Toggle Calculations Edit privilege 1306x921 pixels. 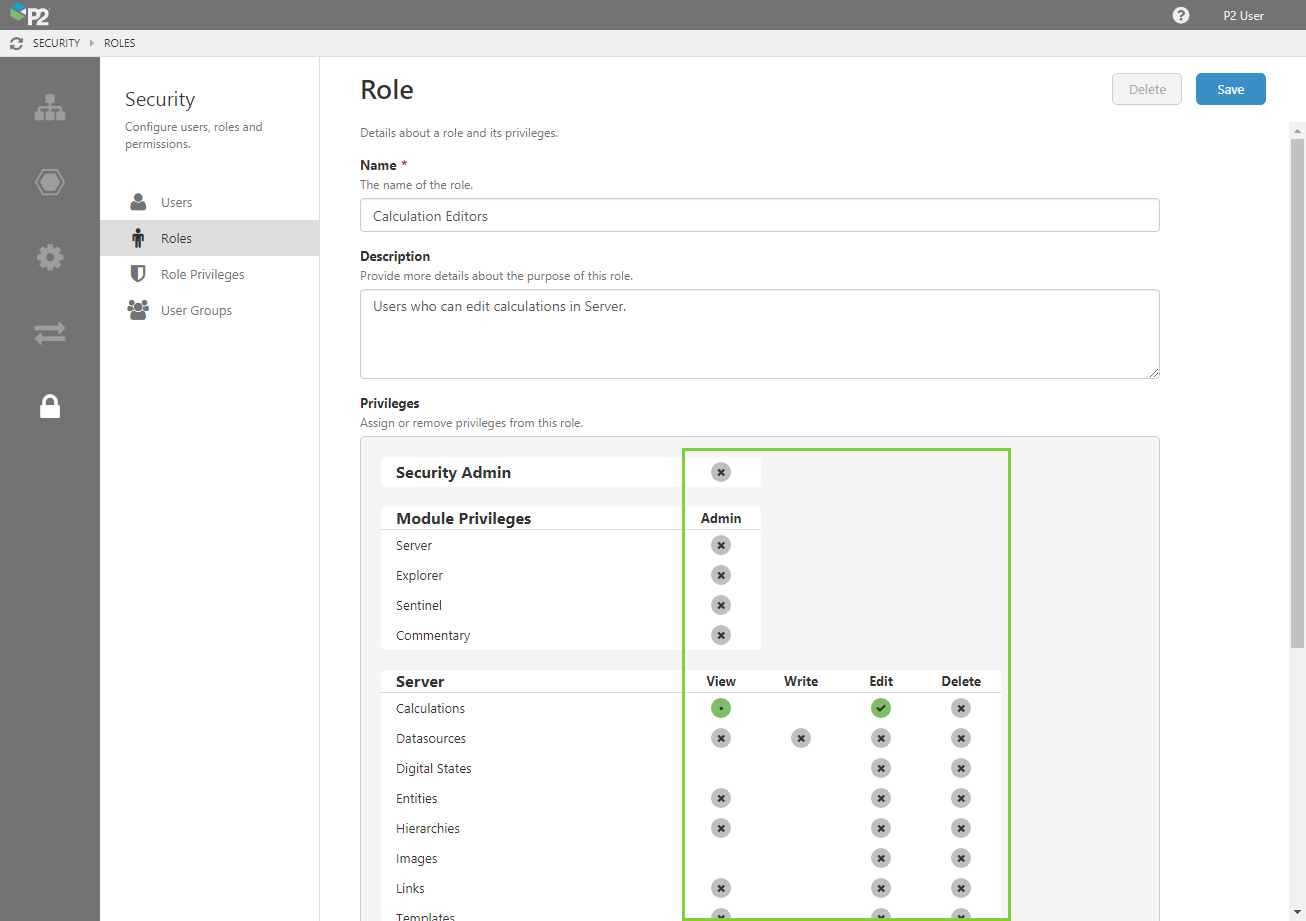[x=881, y=708]
